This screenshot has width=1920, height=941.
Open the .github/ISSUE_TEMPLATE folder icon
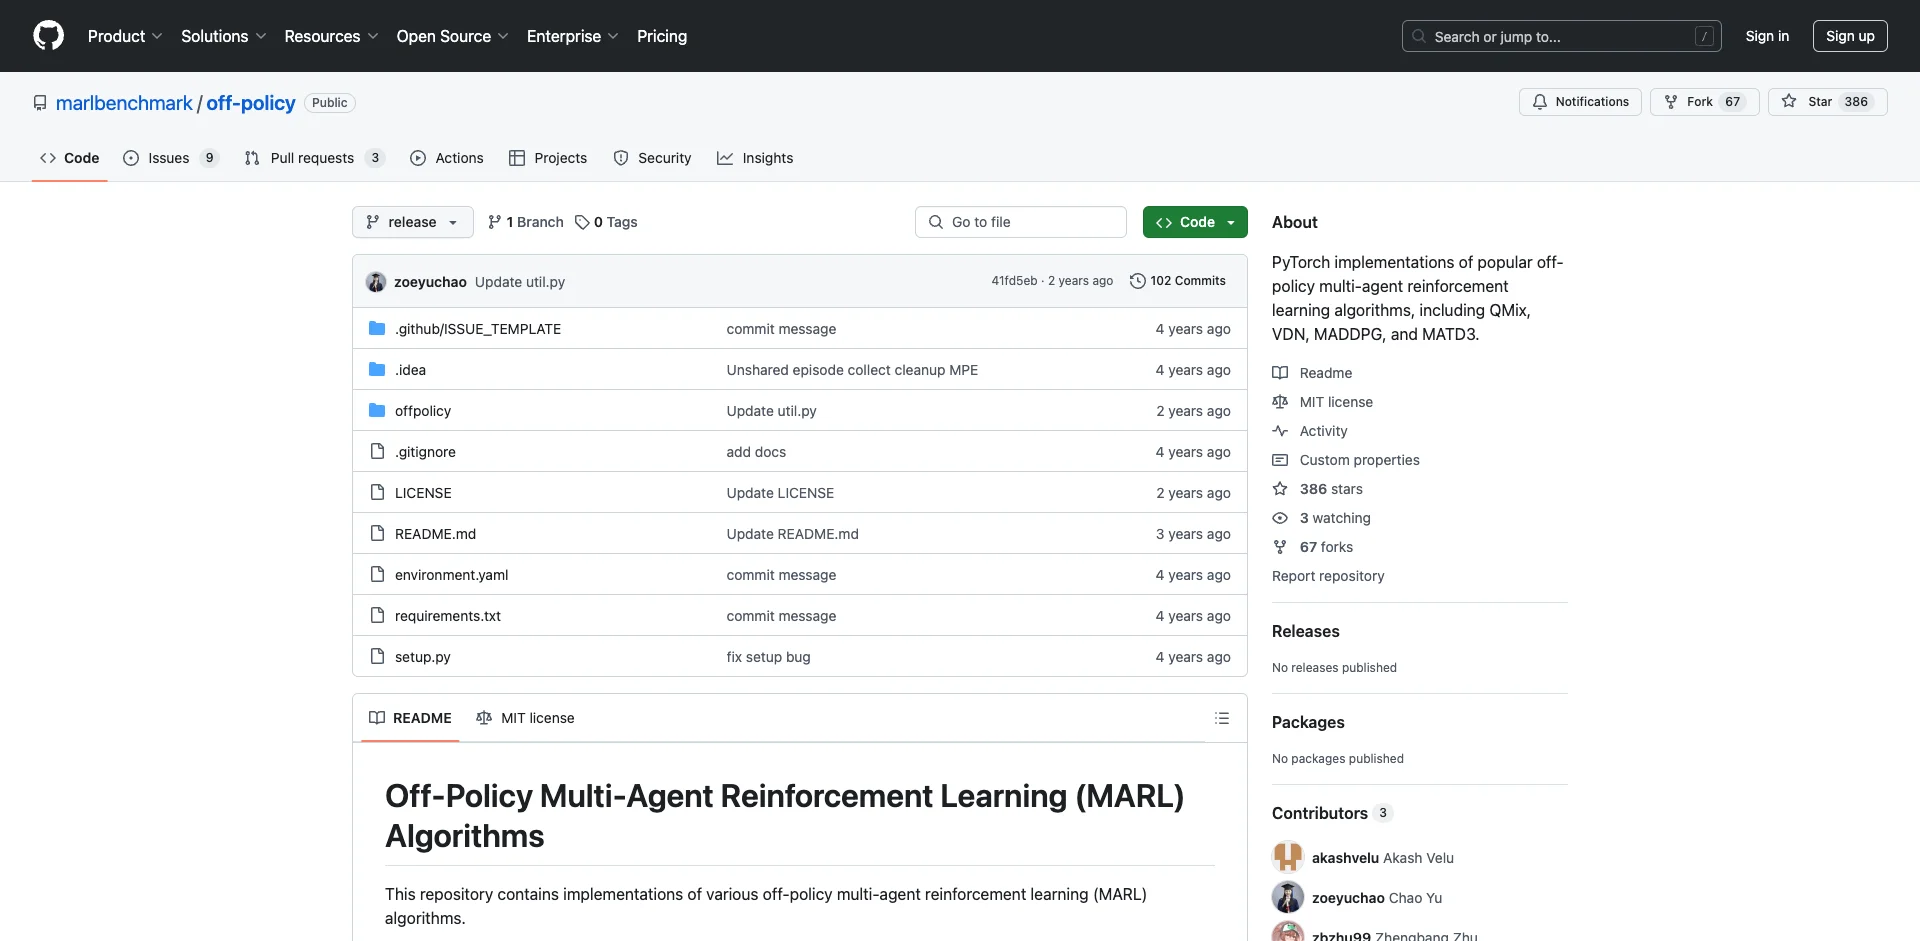click(377, 328)
